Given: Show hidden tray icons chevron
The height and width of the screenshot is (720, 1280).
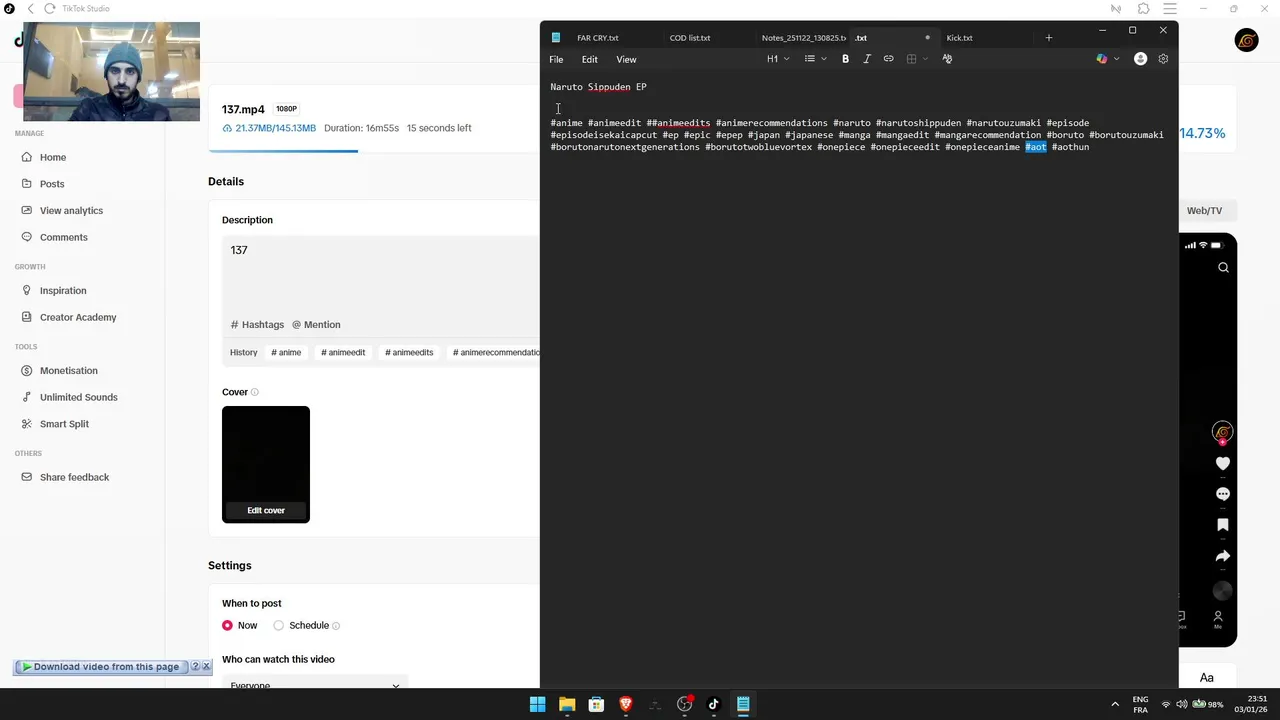Looking at the screenshot, I should click(x=1115, y=704).
